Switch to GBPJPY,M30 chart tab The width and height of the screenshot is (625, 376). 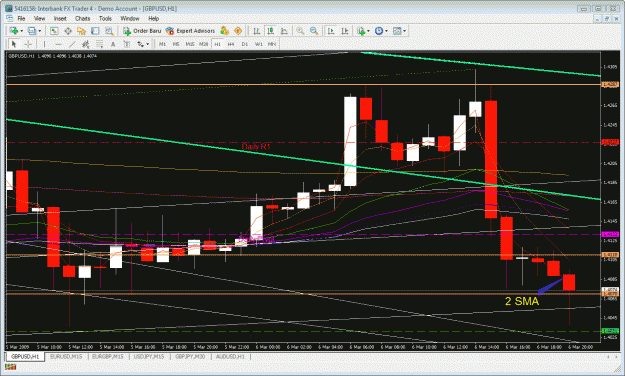coord(190,356)
